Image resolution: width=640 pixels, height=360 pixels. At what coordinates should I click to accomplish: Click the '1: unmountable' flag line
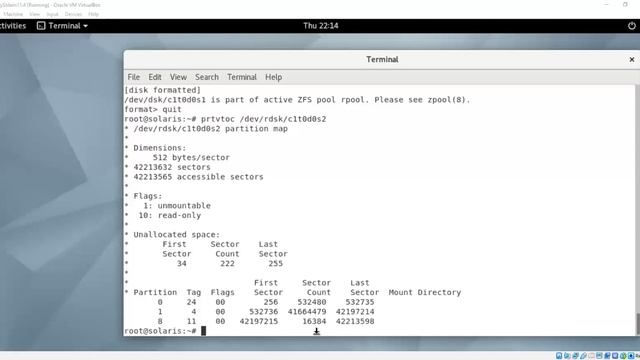177,206
